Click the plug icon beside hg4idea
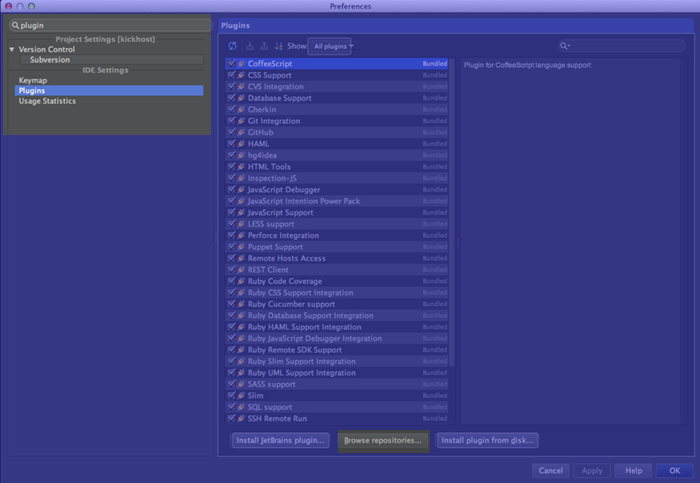Image resolution: width=700 pixels, height=483 pixels. [241, 155]
